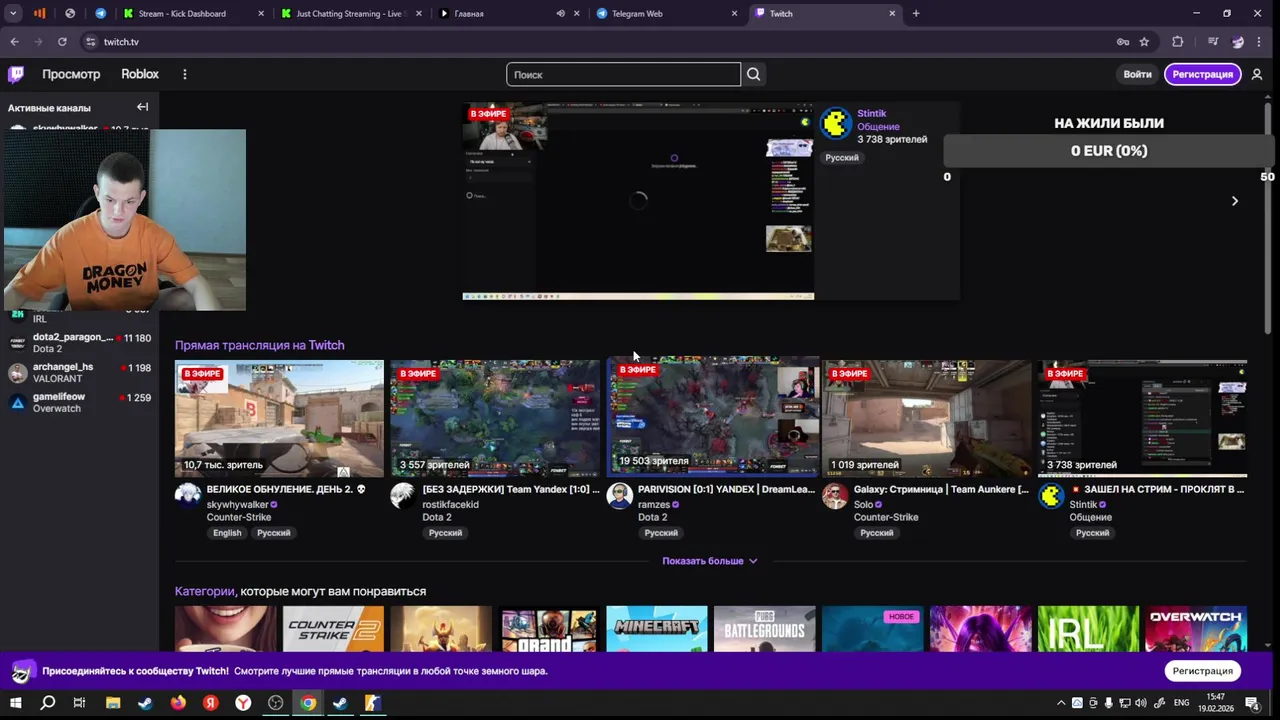This screenshot has height=720, width=1280.
Task: Show hidden system tray icons
Action: pyautogui.click(x=1061, y=703)
